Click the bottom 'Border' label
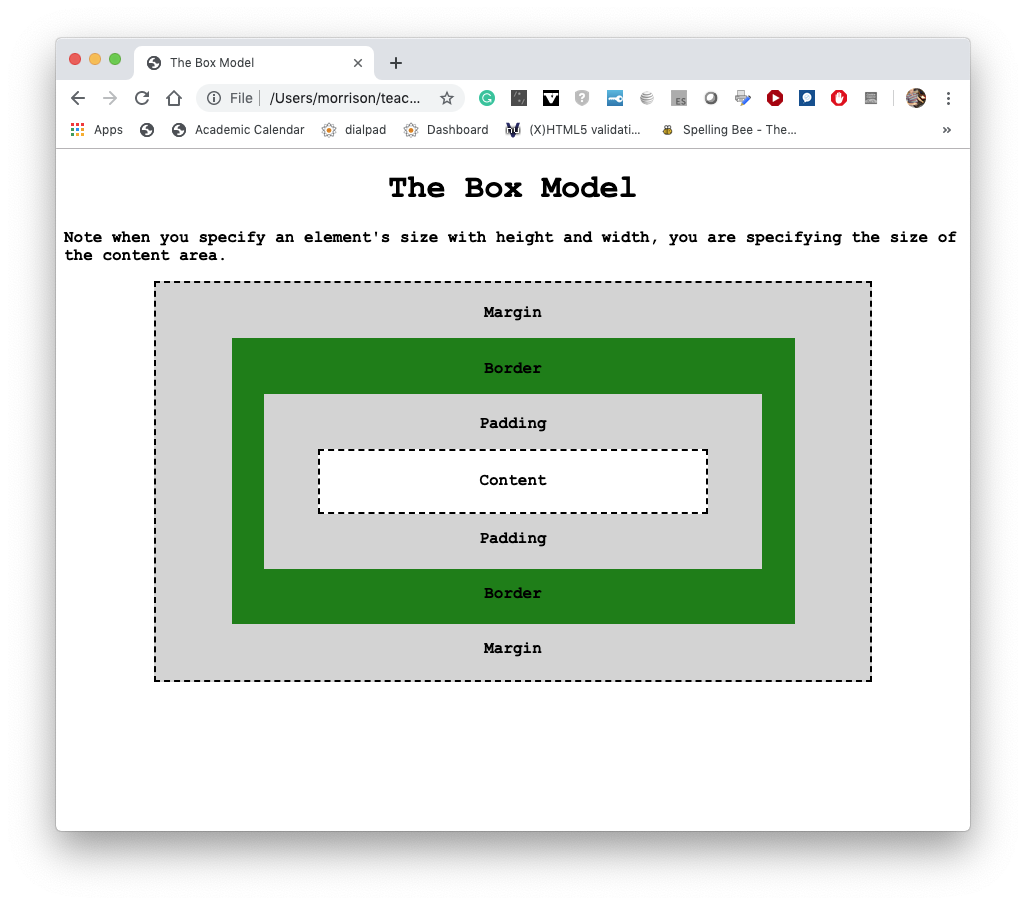Image resolution: width=1026 pixels, height=905 pixels. [512, 593]
